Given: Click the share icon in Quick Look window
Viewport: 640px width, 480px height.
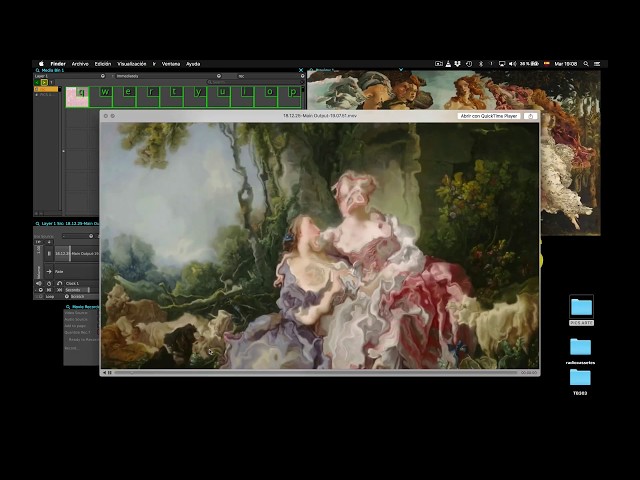Looking at the screenshot, I should click(x=530, y=116).
